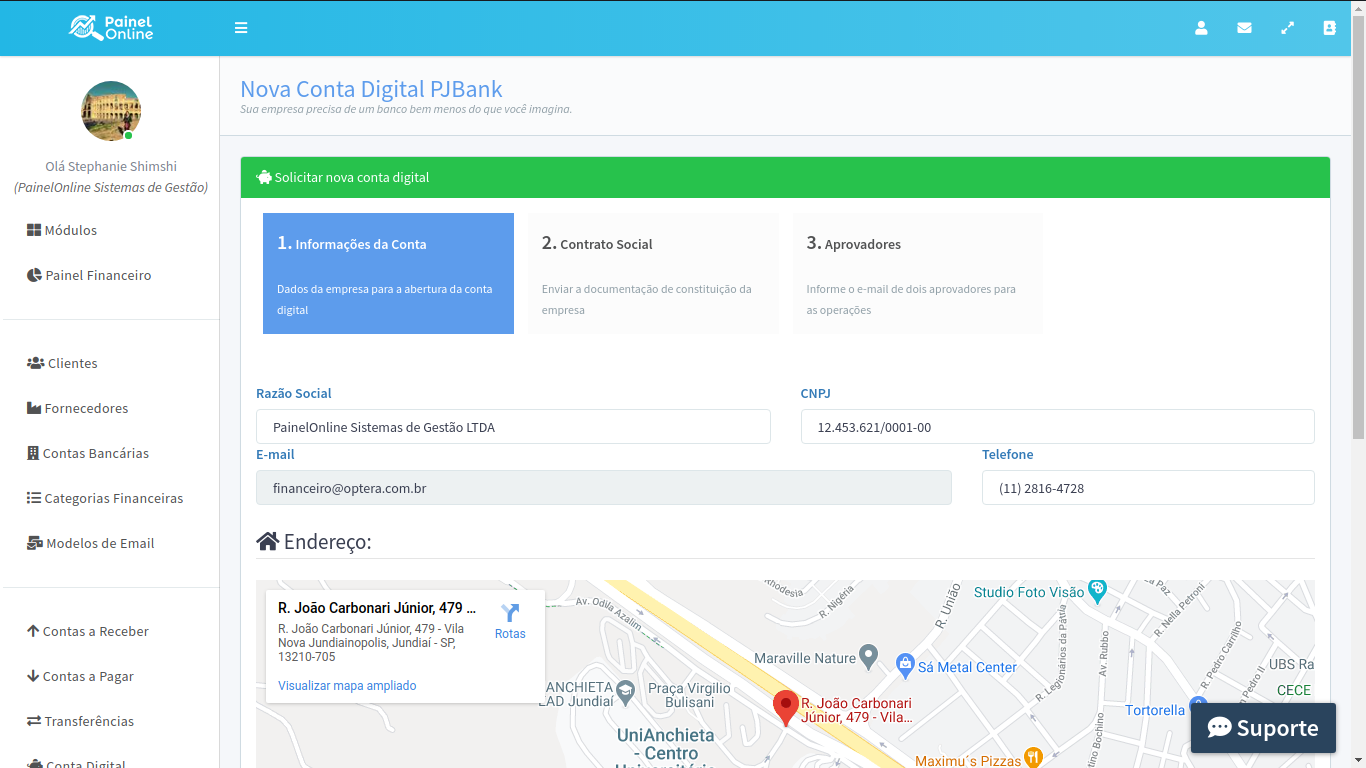Go to Clientes section
The height and width of the screenshot is (768, 1366).
[x=72, y=363]
